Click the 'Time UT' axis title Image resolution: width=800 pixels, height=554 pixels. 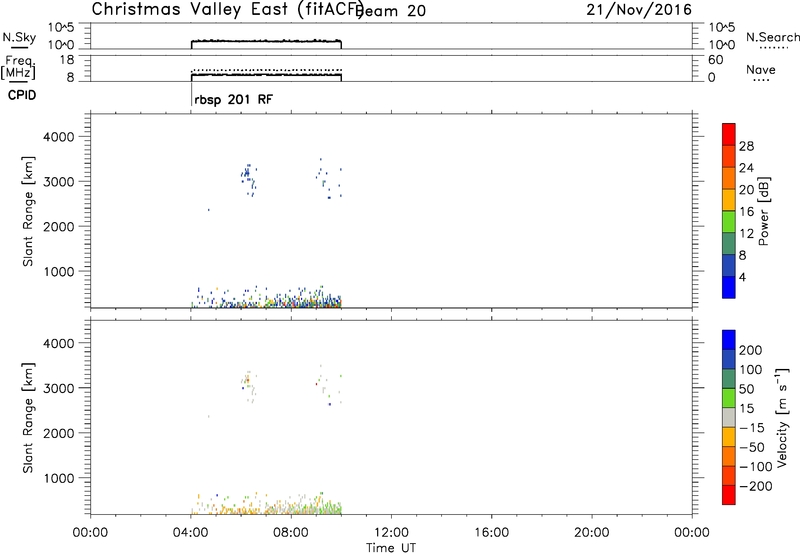[391, 548]
